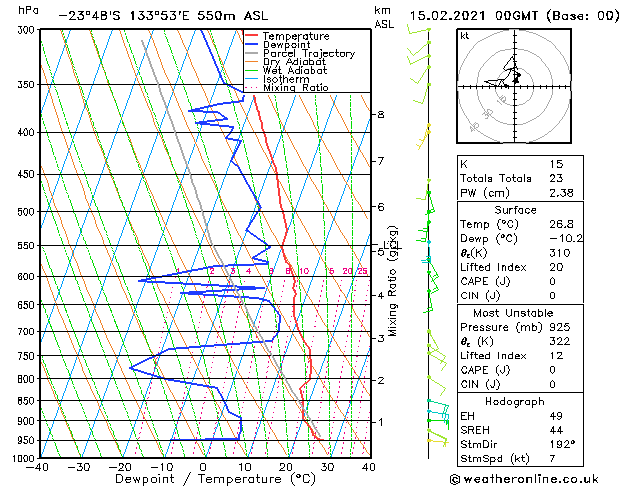
Task: Click the Most Unstable Lifted Index value '12'
Action: coord(556,356)
